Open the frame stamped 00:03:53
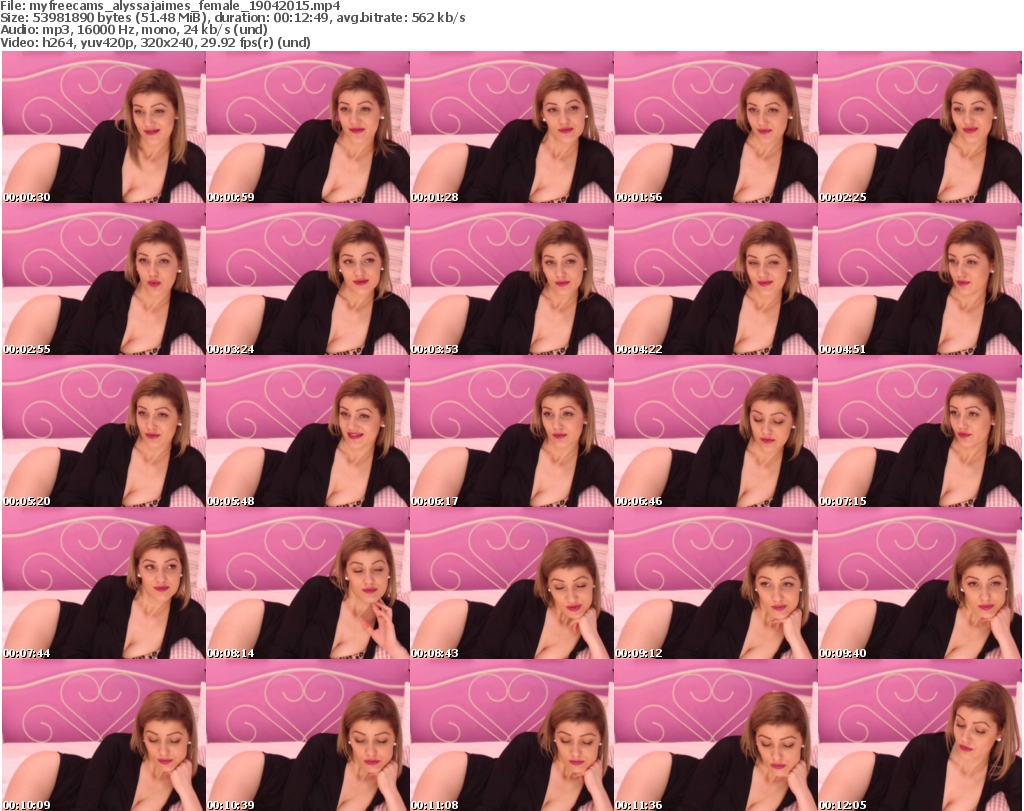This screenshot has height=811, width=1024. (511, 279)
